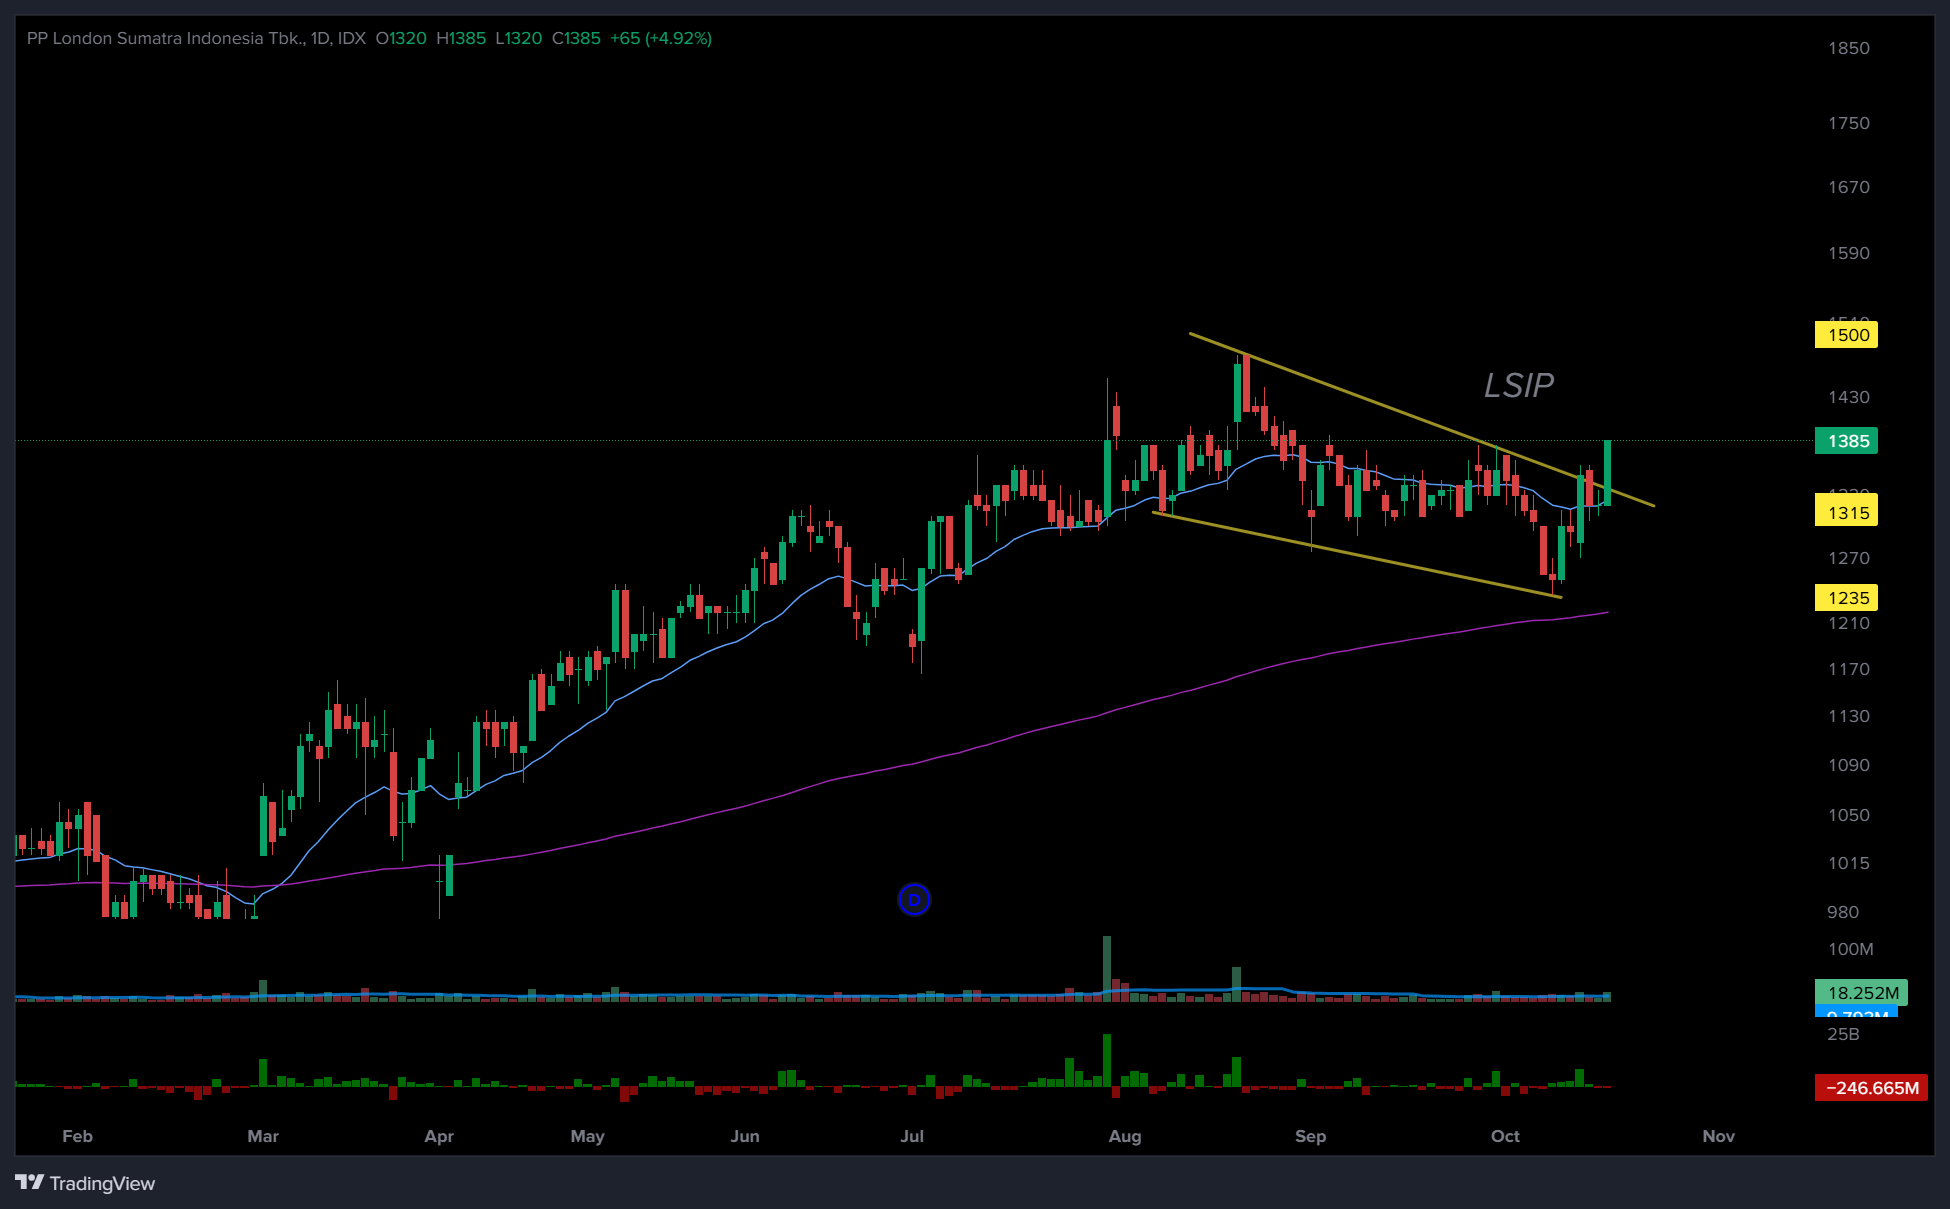1950x1209 pixels.
Task: Click the LSIP text annotation
Action: coord(1518,385)
